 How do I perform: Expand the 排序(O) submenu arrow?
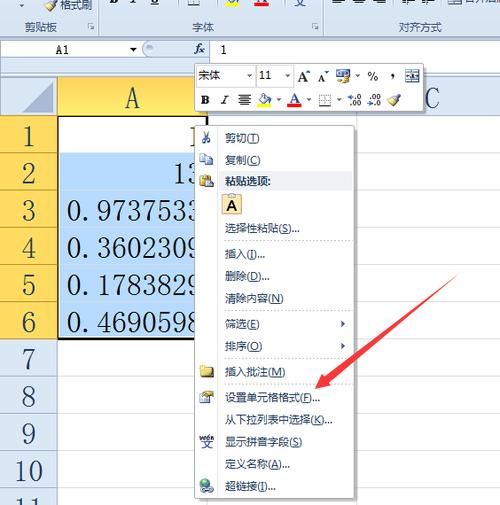pos(343,346)
